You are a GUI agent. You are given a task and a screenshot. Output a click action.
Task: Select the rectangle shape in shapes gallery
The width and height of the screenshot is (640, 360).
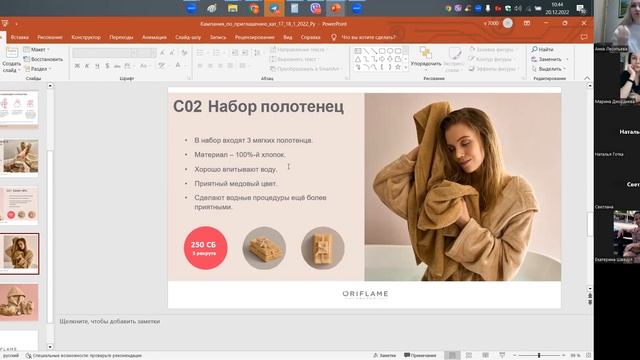pos(382,51)
